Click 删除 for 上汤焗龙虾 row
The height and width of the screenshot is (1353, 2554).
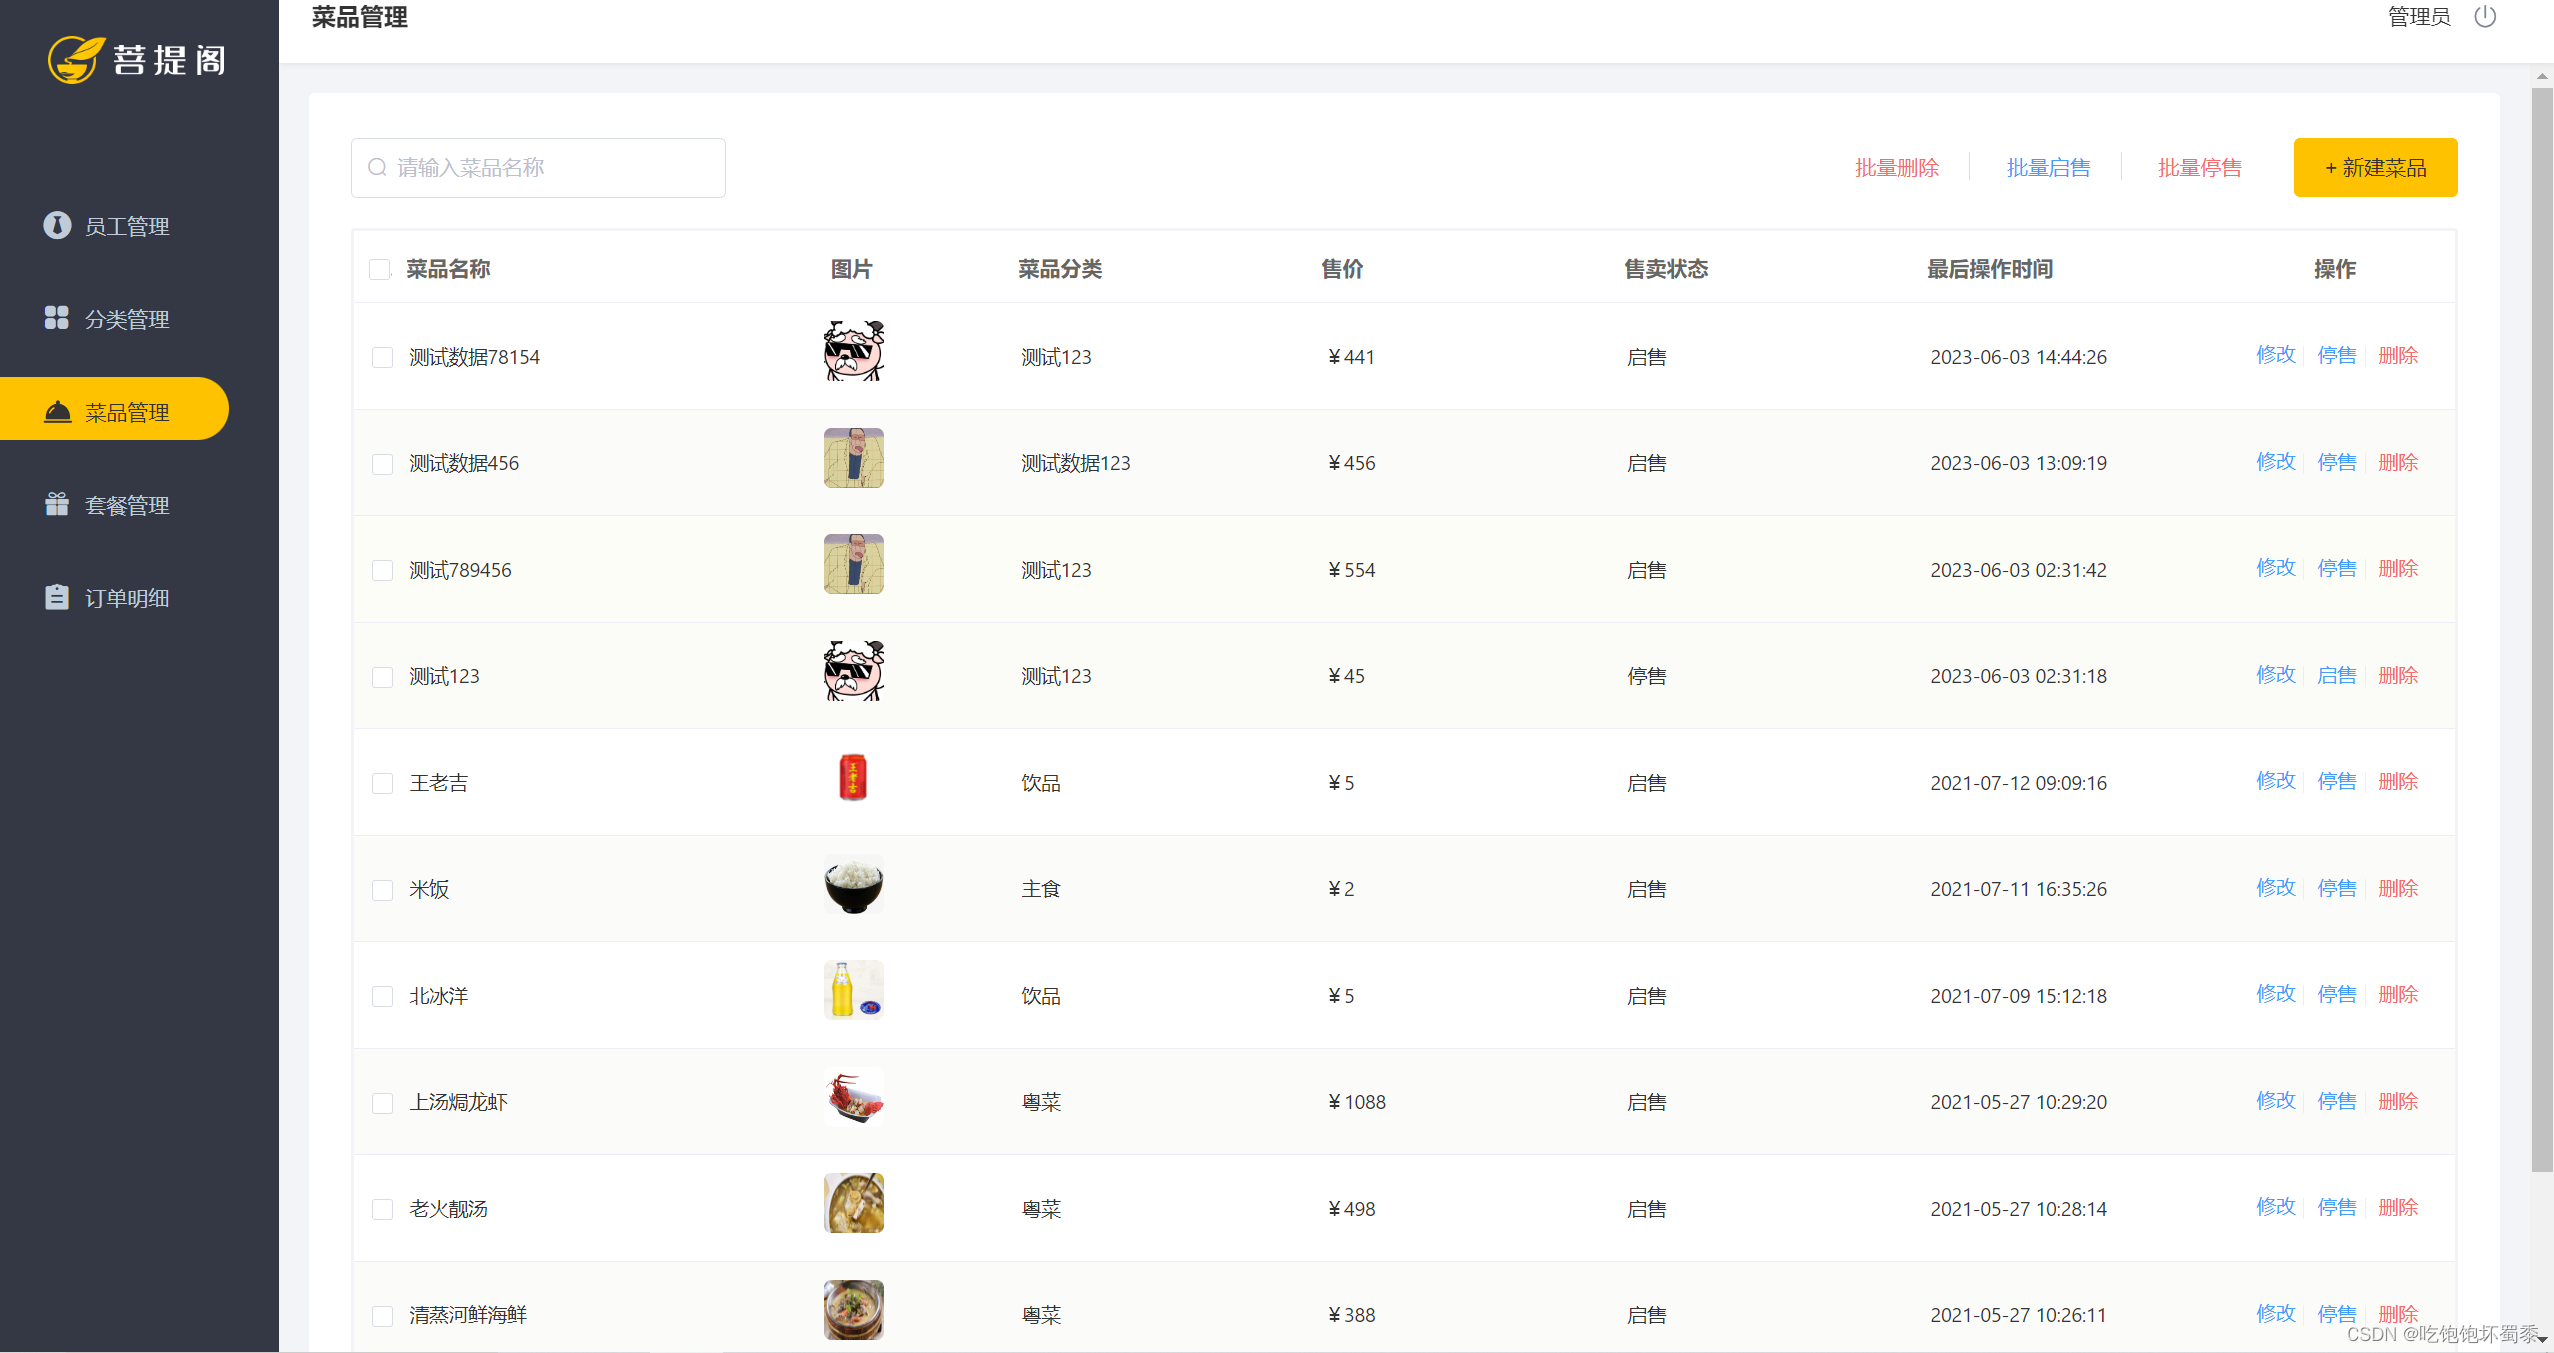[2398, 1101]
